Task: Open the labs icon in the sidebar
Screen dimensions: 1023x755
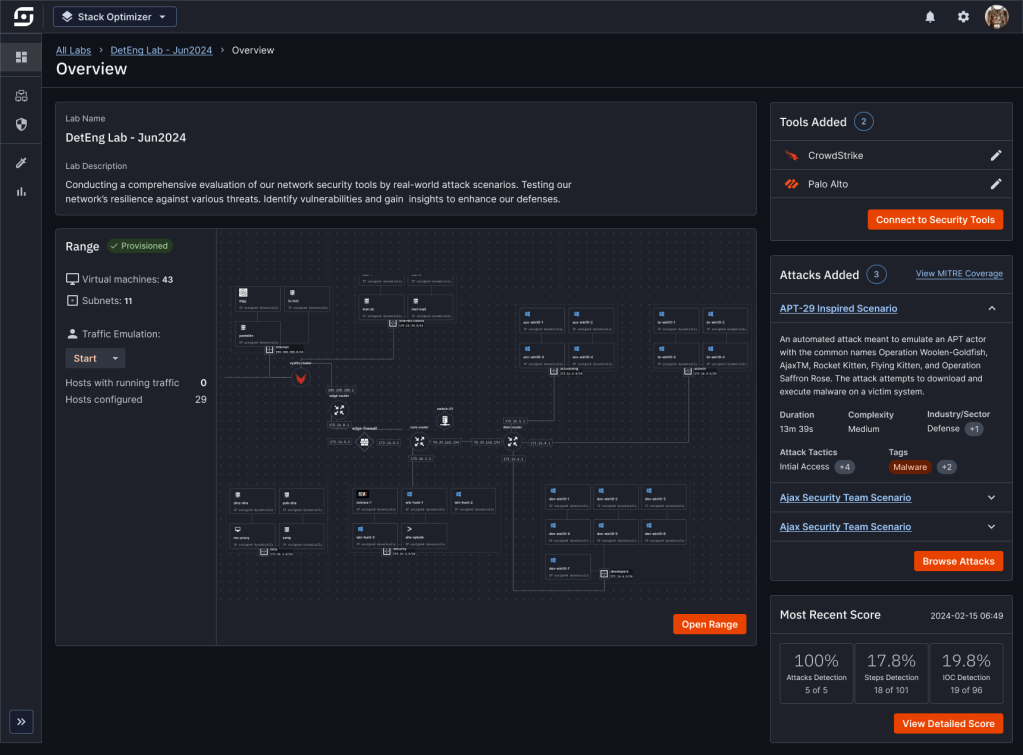Action: tap(21, 96)
